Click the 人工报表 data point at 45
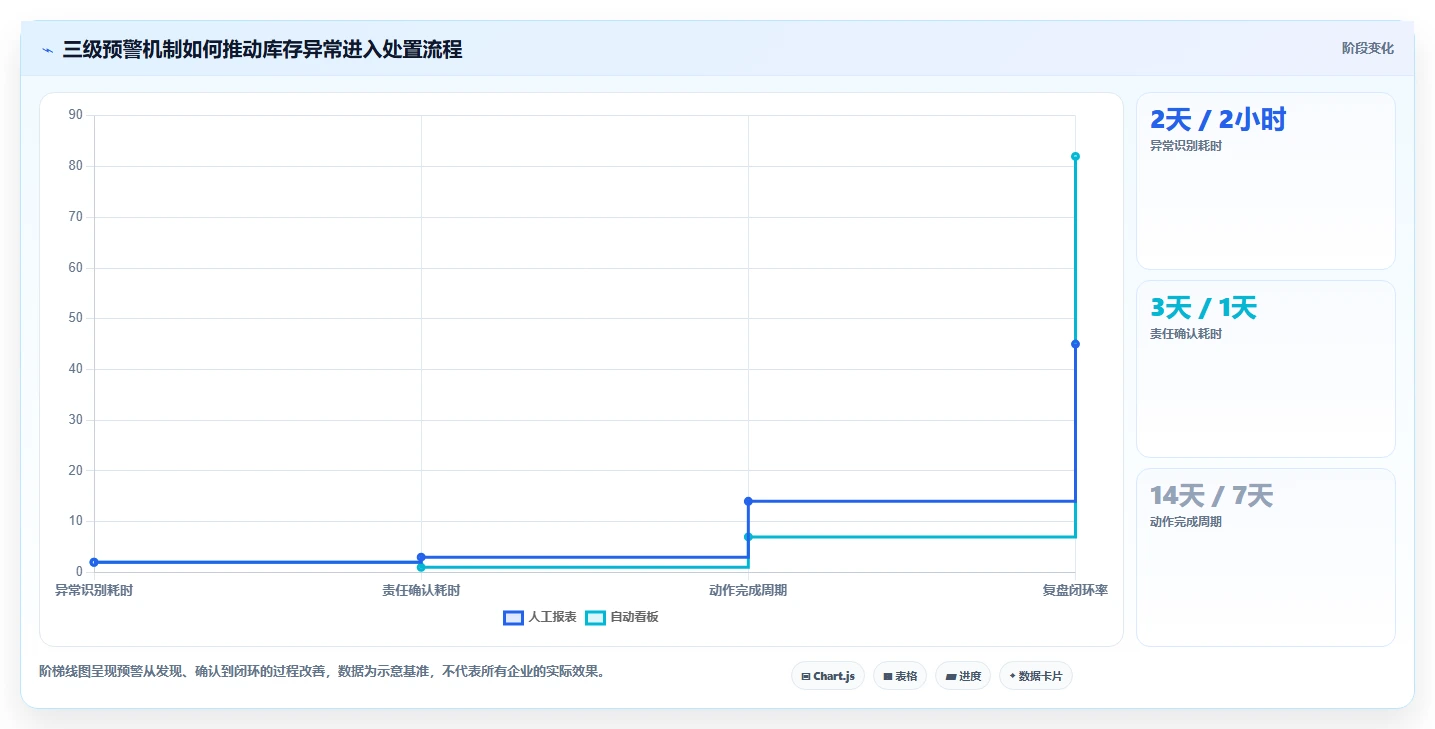The image size is (1435, 729). [x=1075, y=344]
